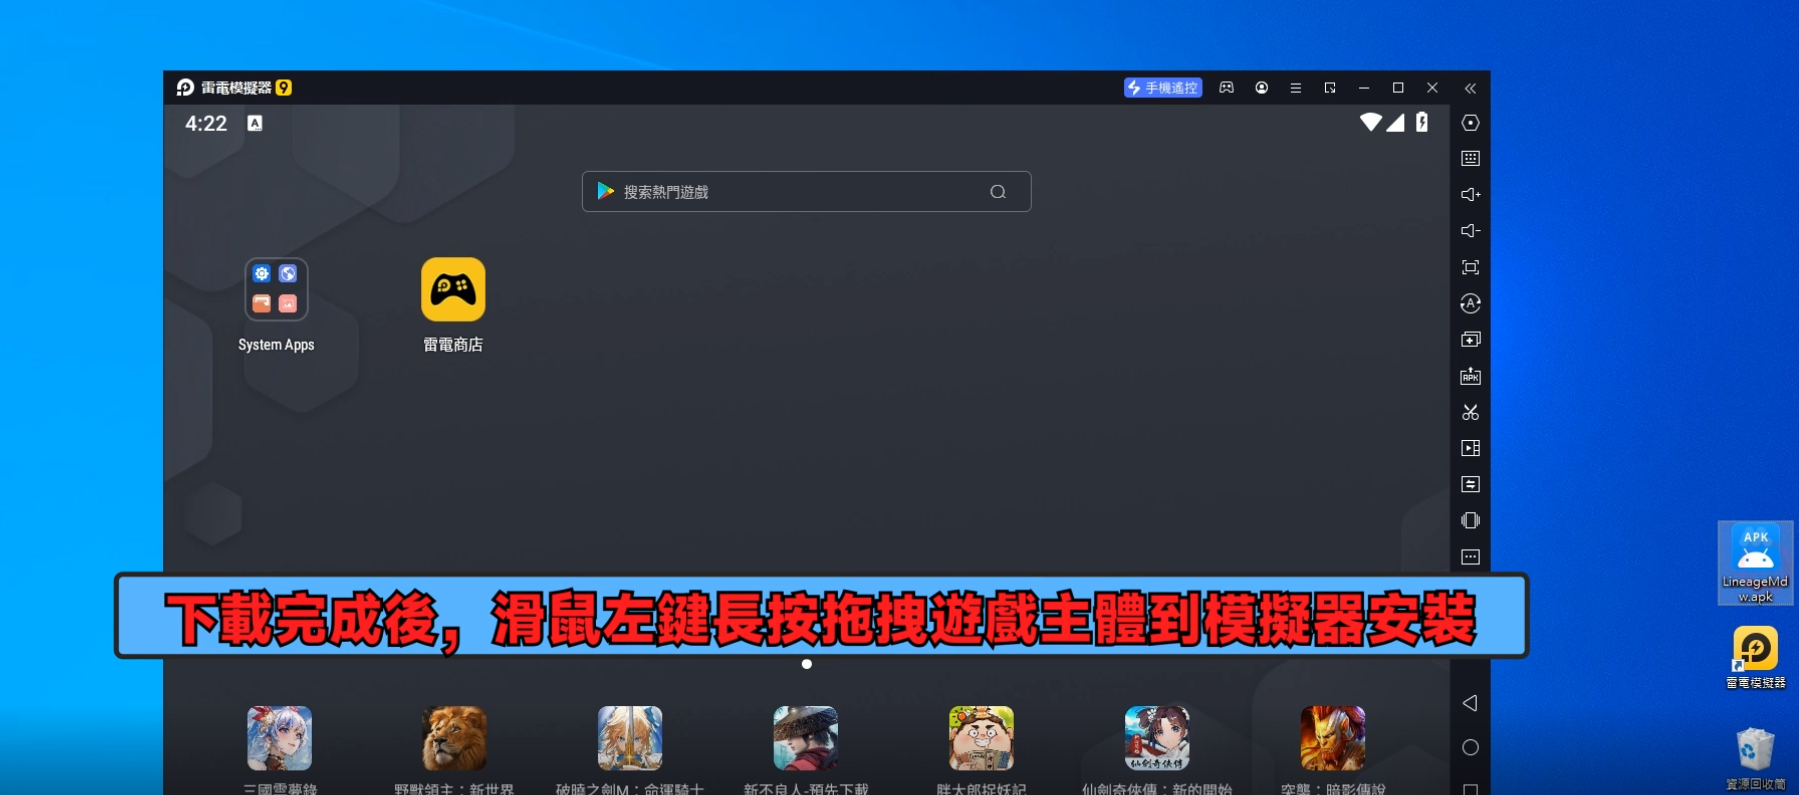Tap the Android home circle button
The image size is (1799, 795).
1470,747
